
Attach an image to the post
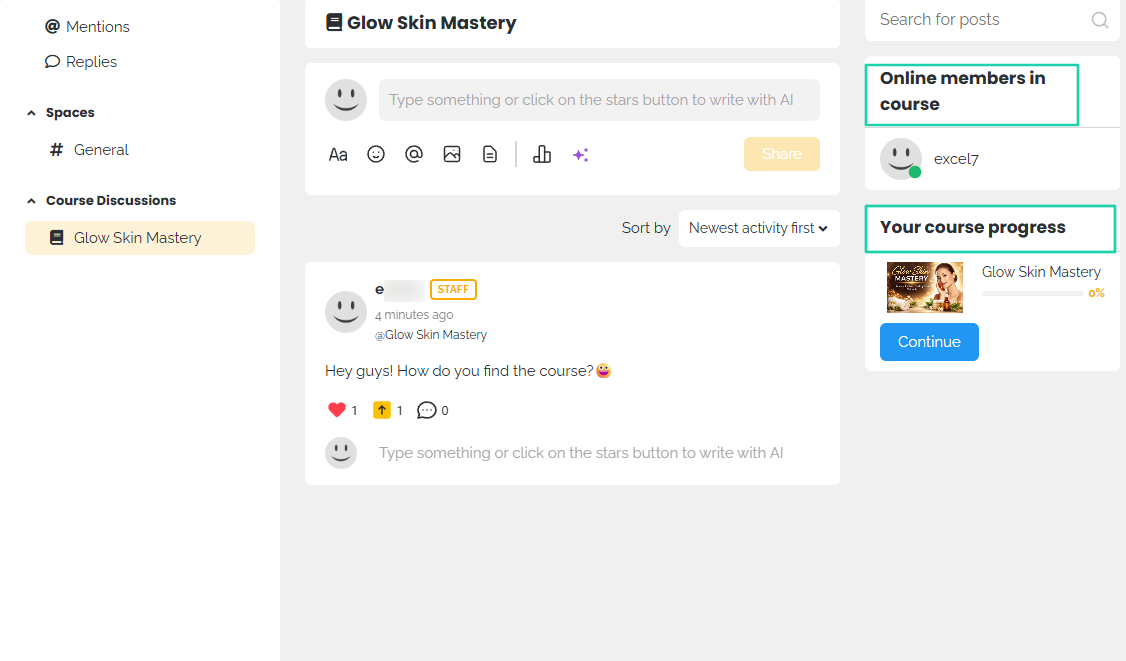point(452,154)
